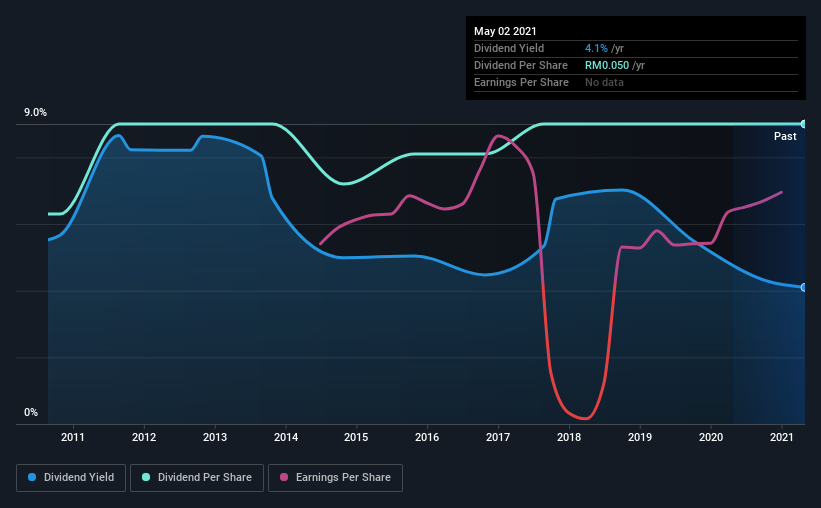Toggle the Dividend Per Share legend button
Viewport: 821px width, 508px height.
(x=197, y=478)
